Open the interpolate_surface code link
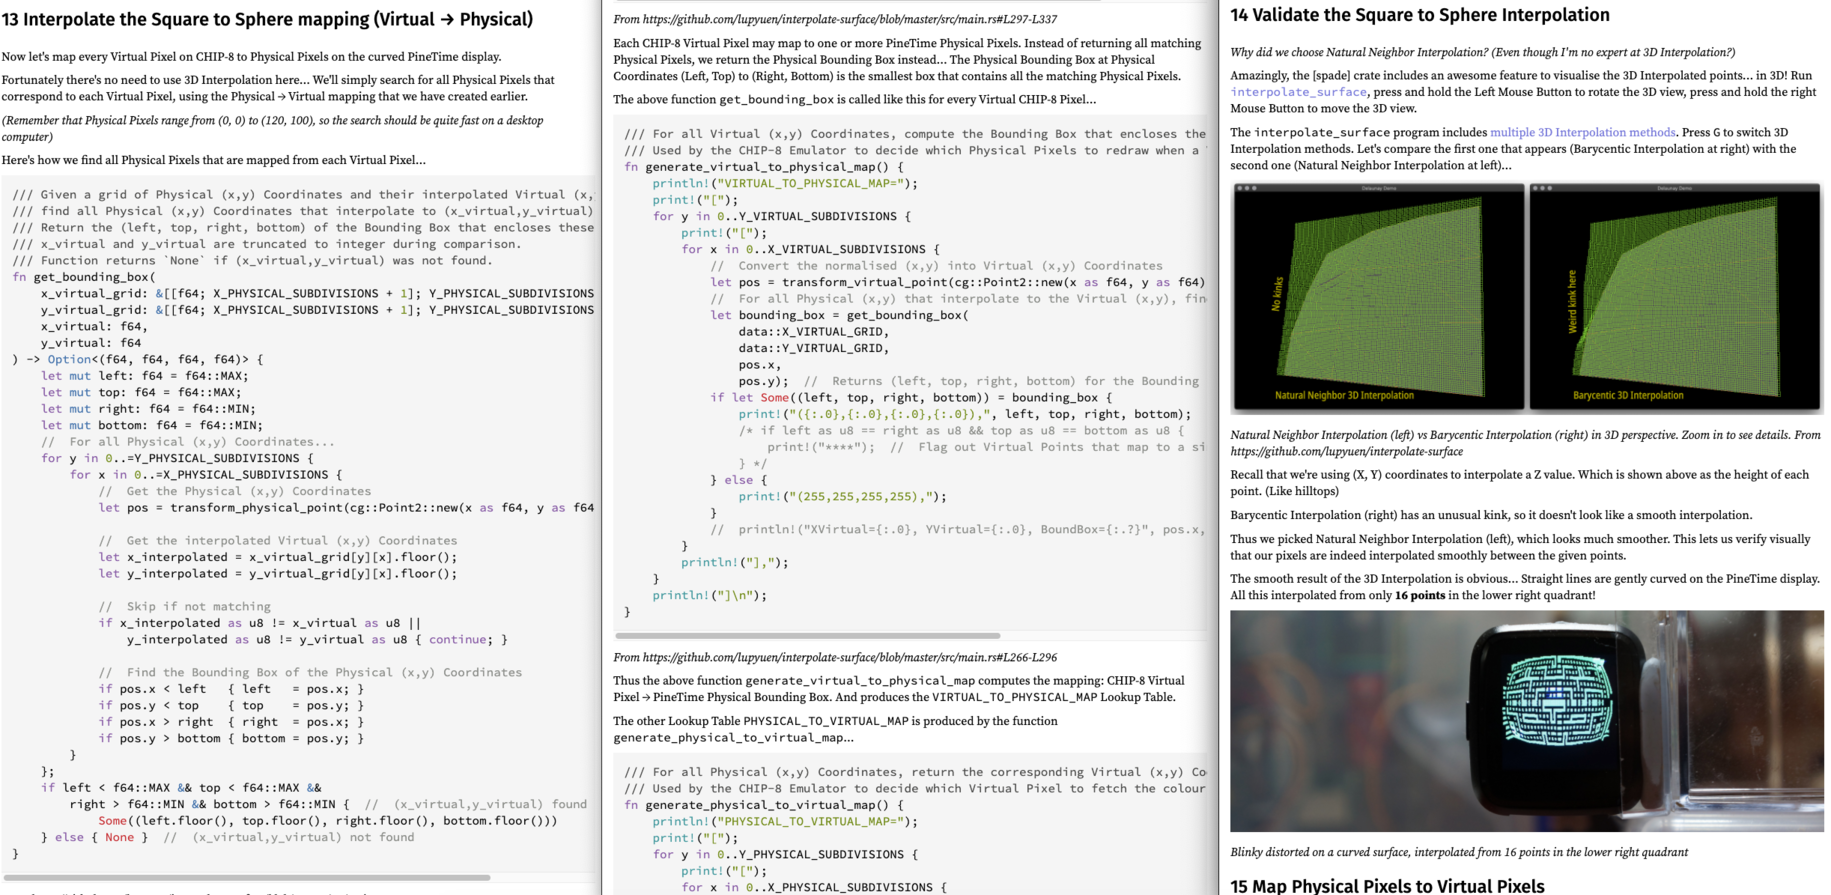 click(x=1297, y=92)
